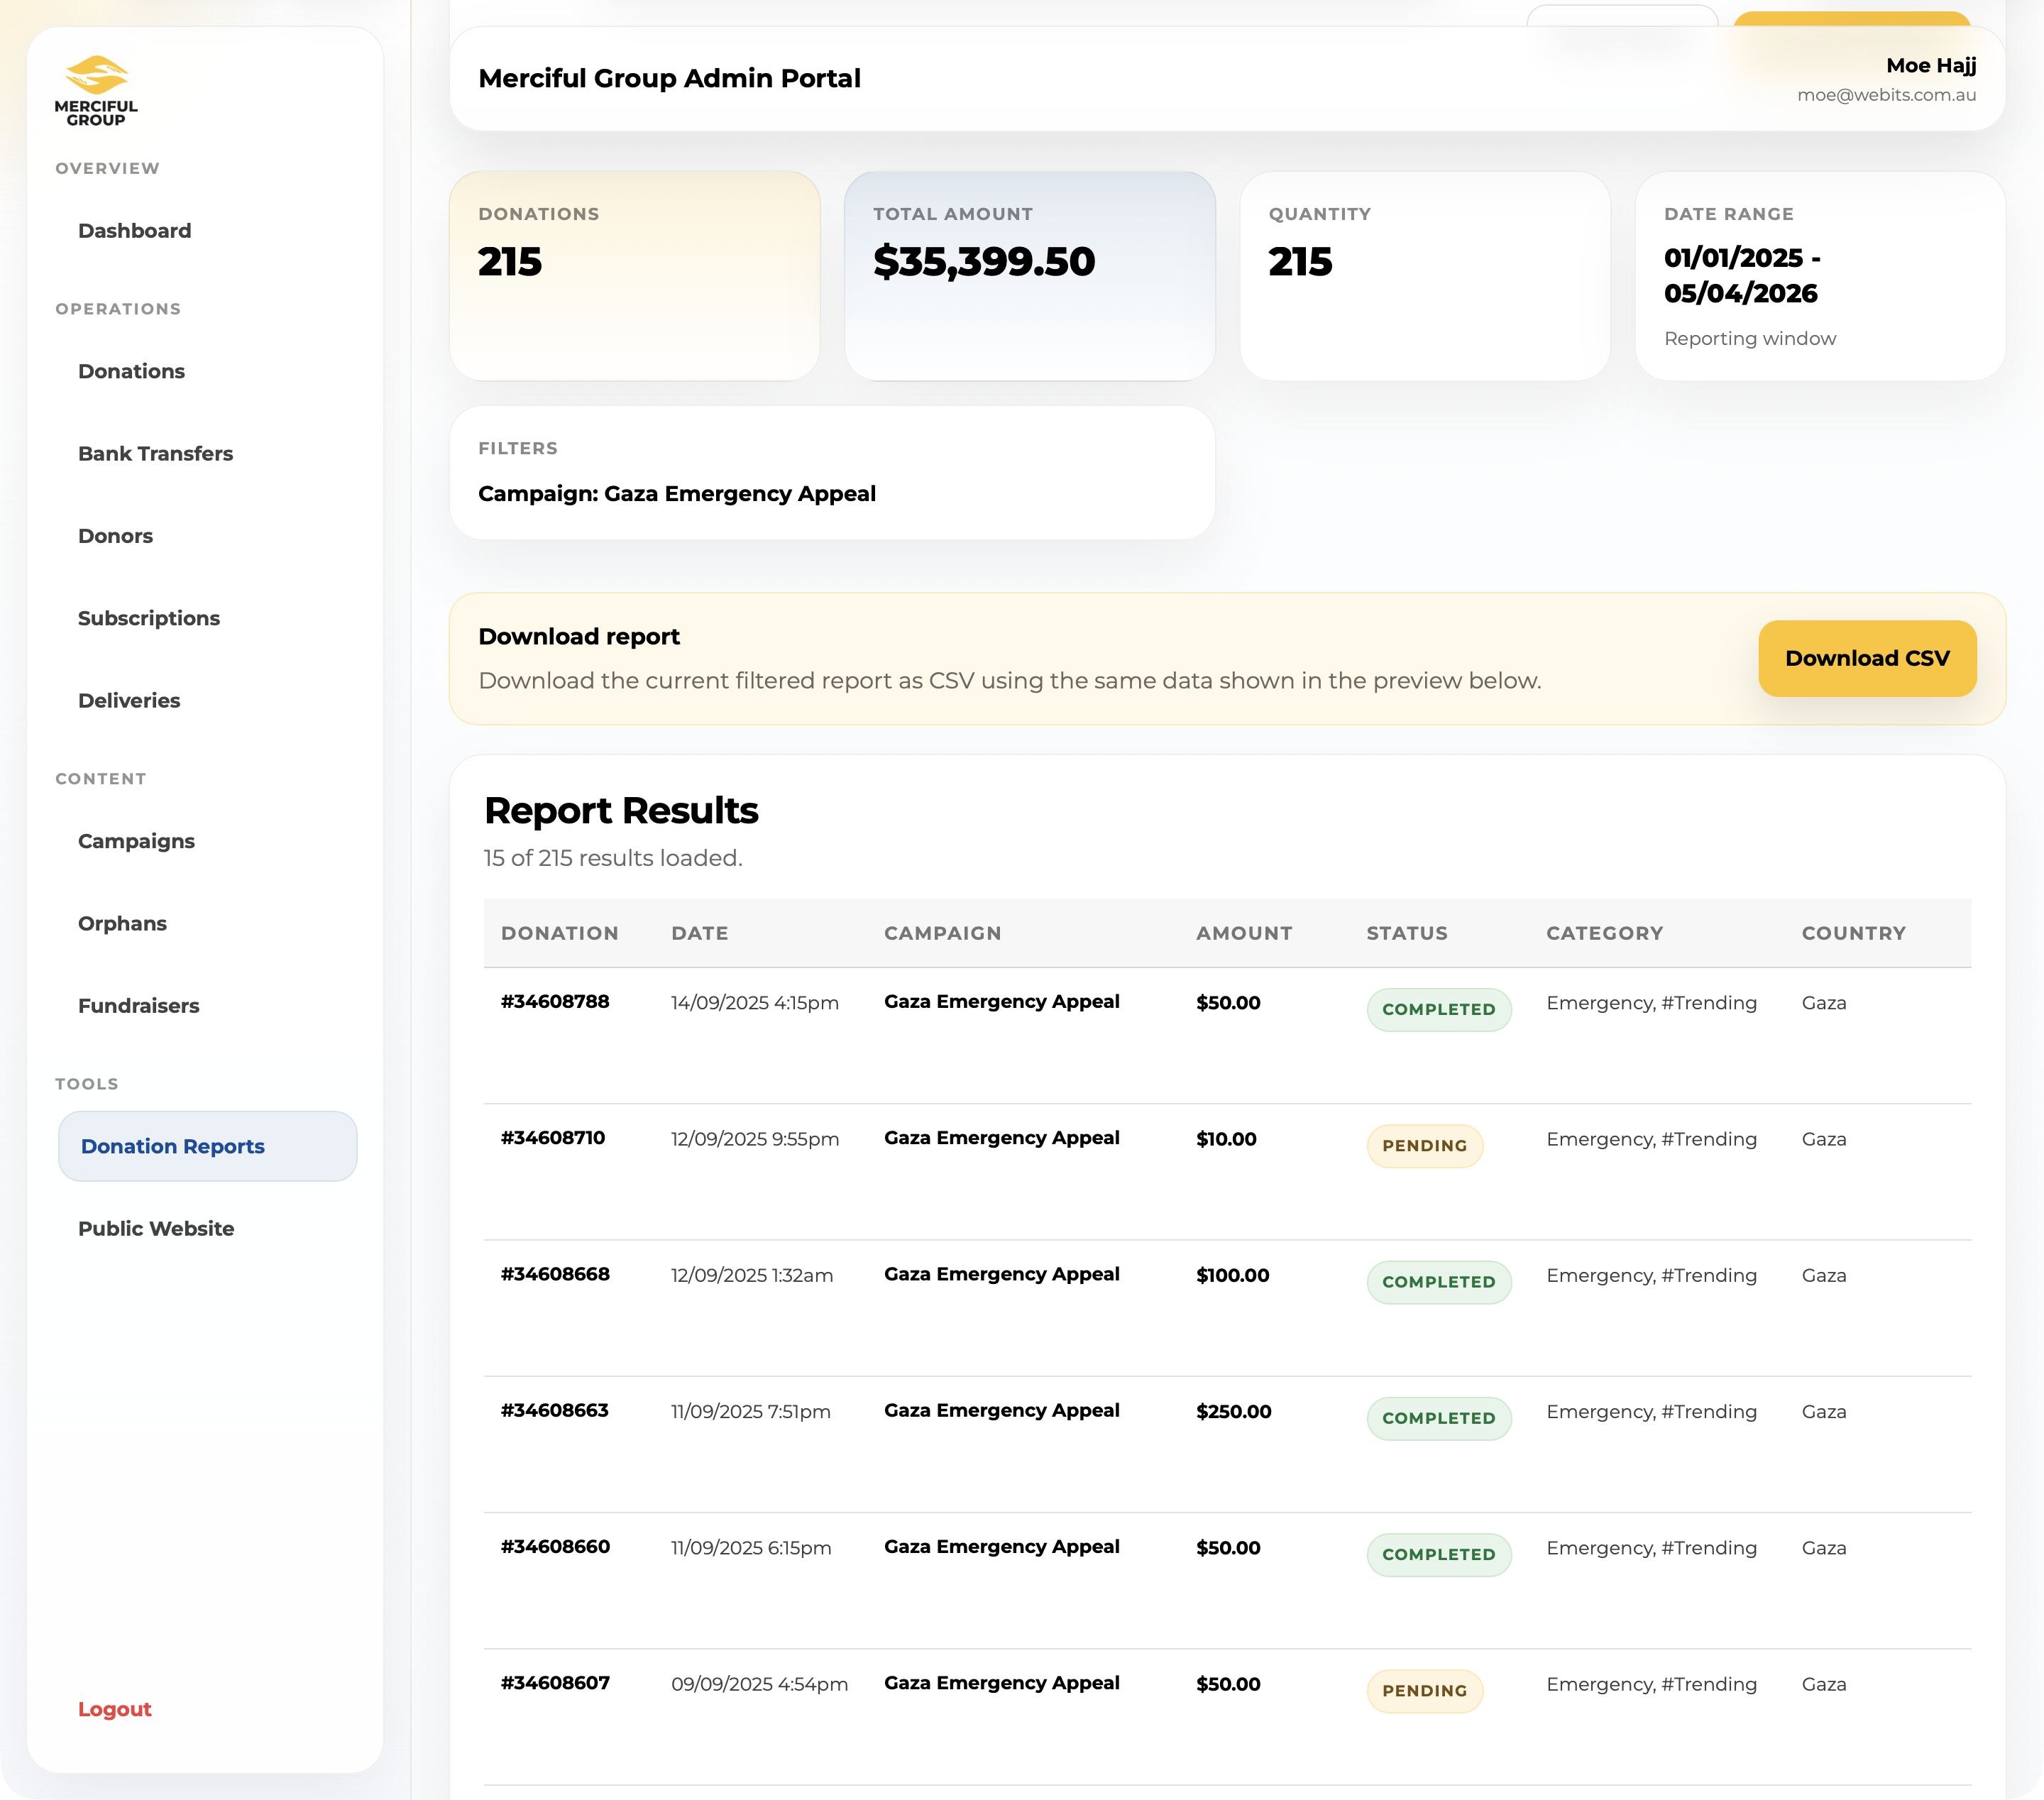
Task: Click category cell in row #34608663
Action: (x=1651, y=1412)
